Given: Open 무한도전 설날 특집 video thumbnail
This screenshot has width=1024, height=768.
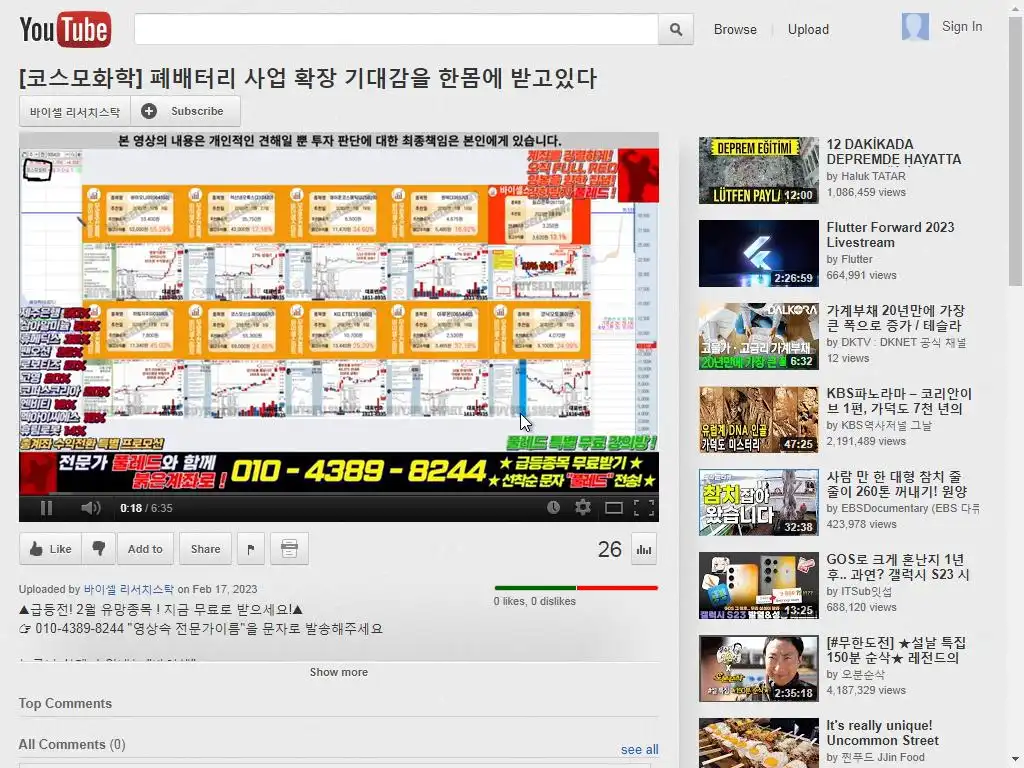Looking at the screenshot, I should pos(758,668).
